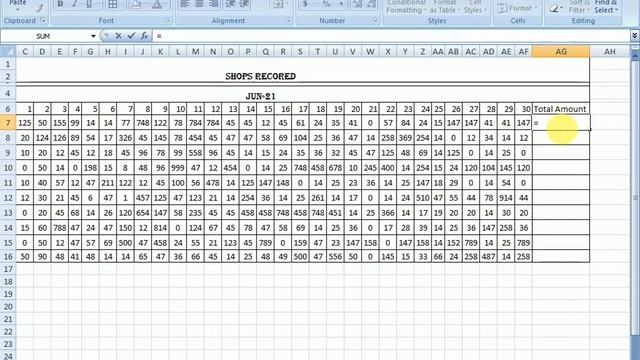The image size is (640, 360).
Task: Click the Decrease Indent icon
Action: tap(231, 4)
